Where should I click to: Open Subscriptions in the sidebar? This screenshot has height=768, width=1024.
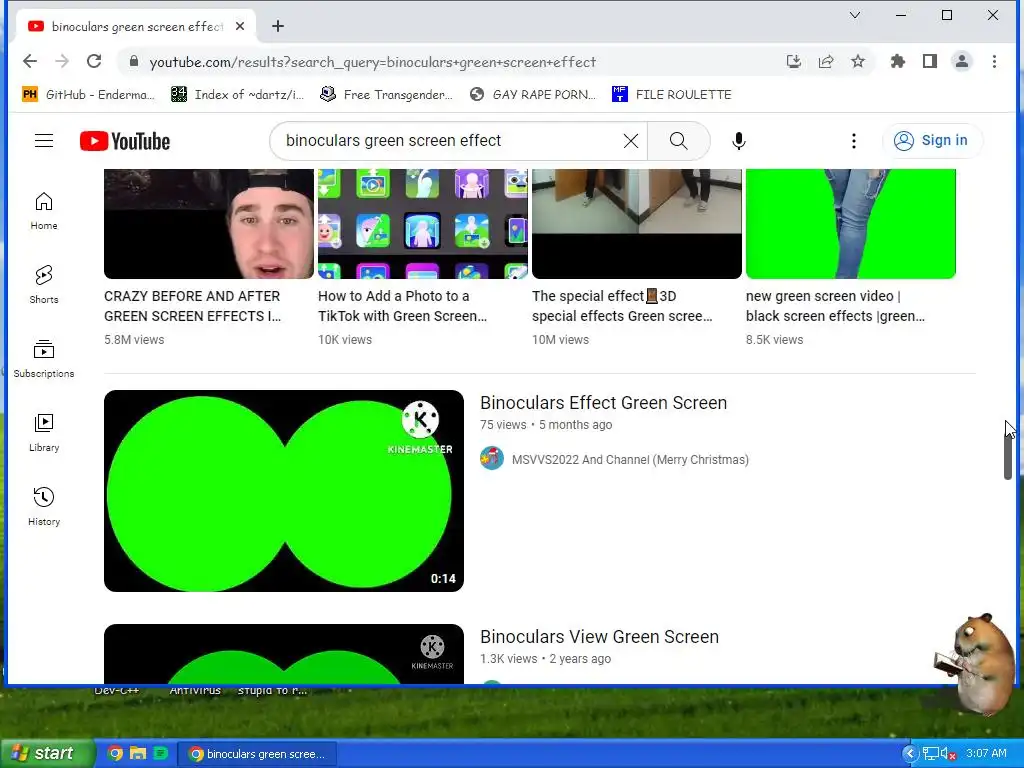[x=44, y=359]
